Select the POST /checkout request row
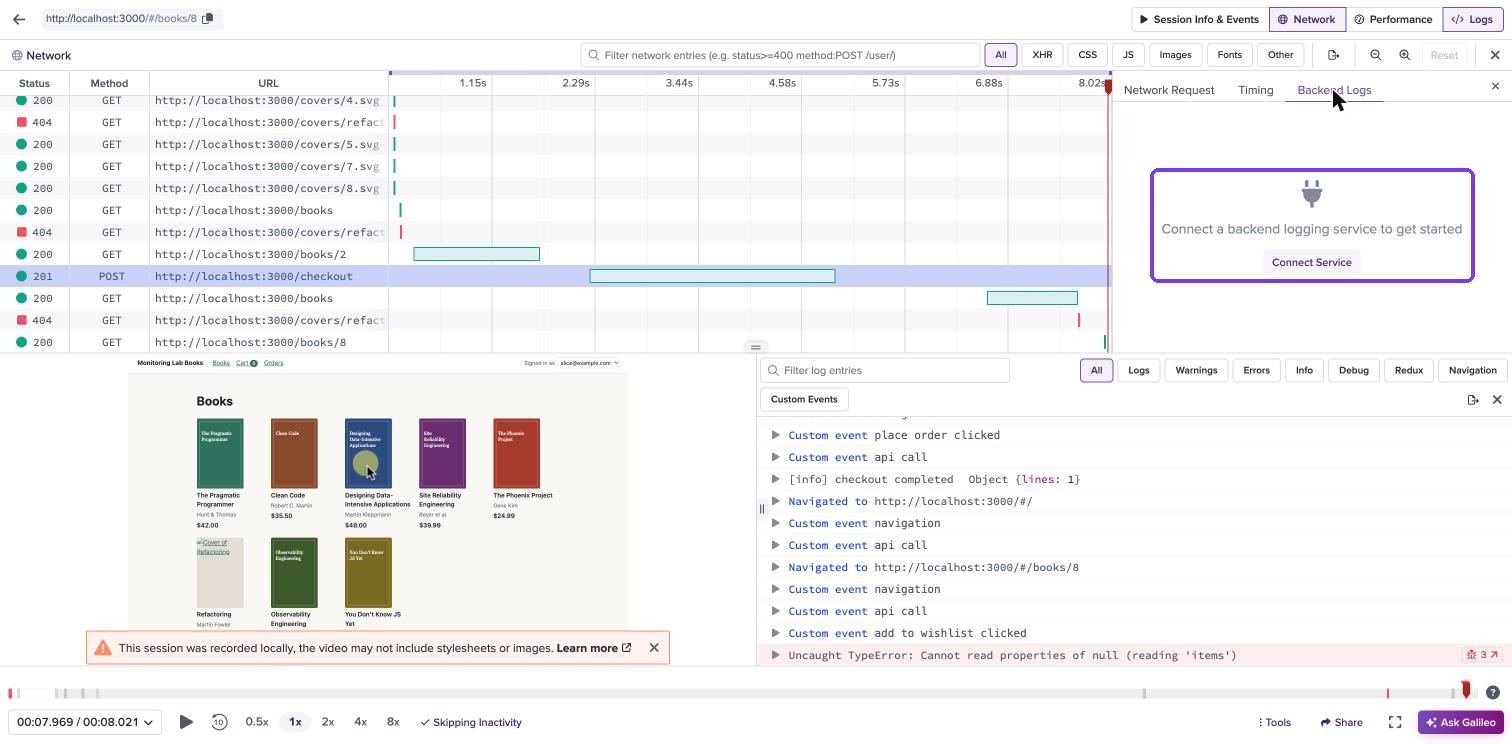 (x=555, y=276)
